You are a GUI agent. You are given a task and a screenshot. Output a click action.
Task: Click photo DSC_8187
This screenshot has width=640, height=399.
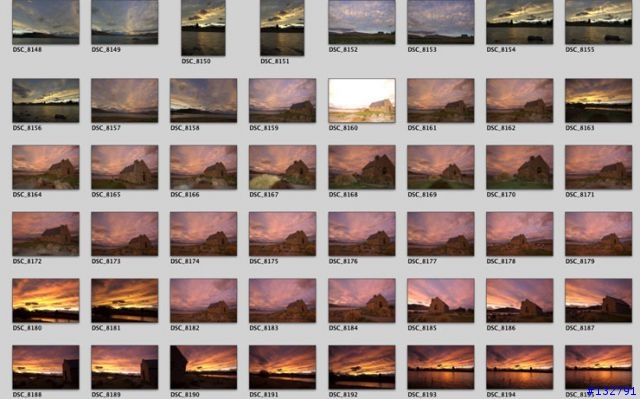[598, 300]
